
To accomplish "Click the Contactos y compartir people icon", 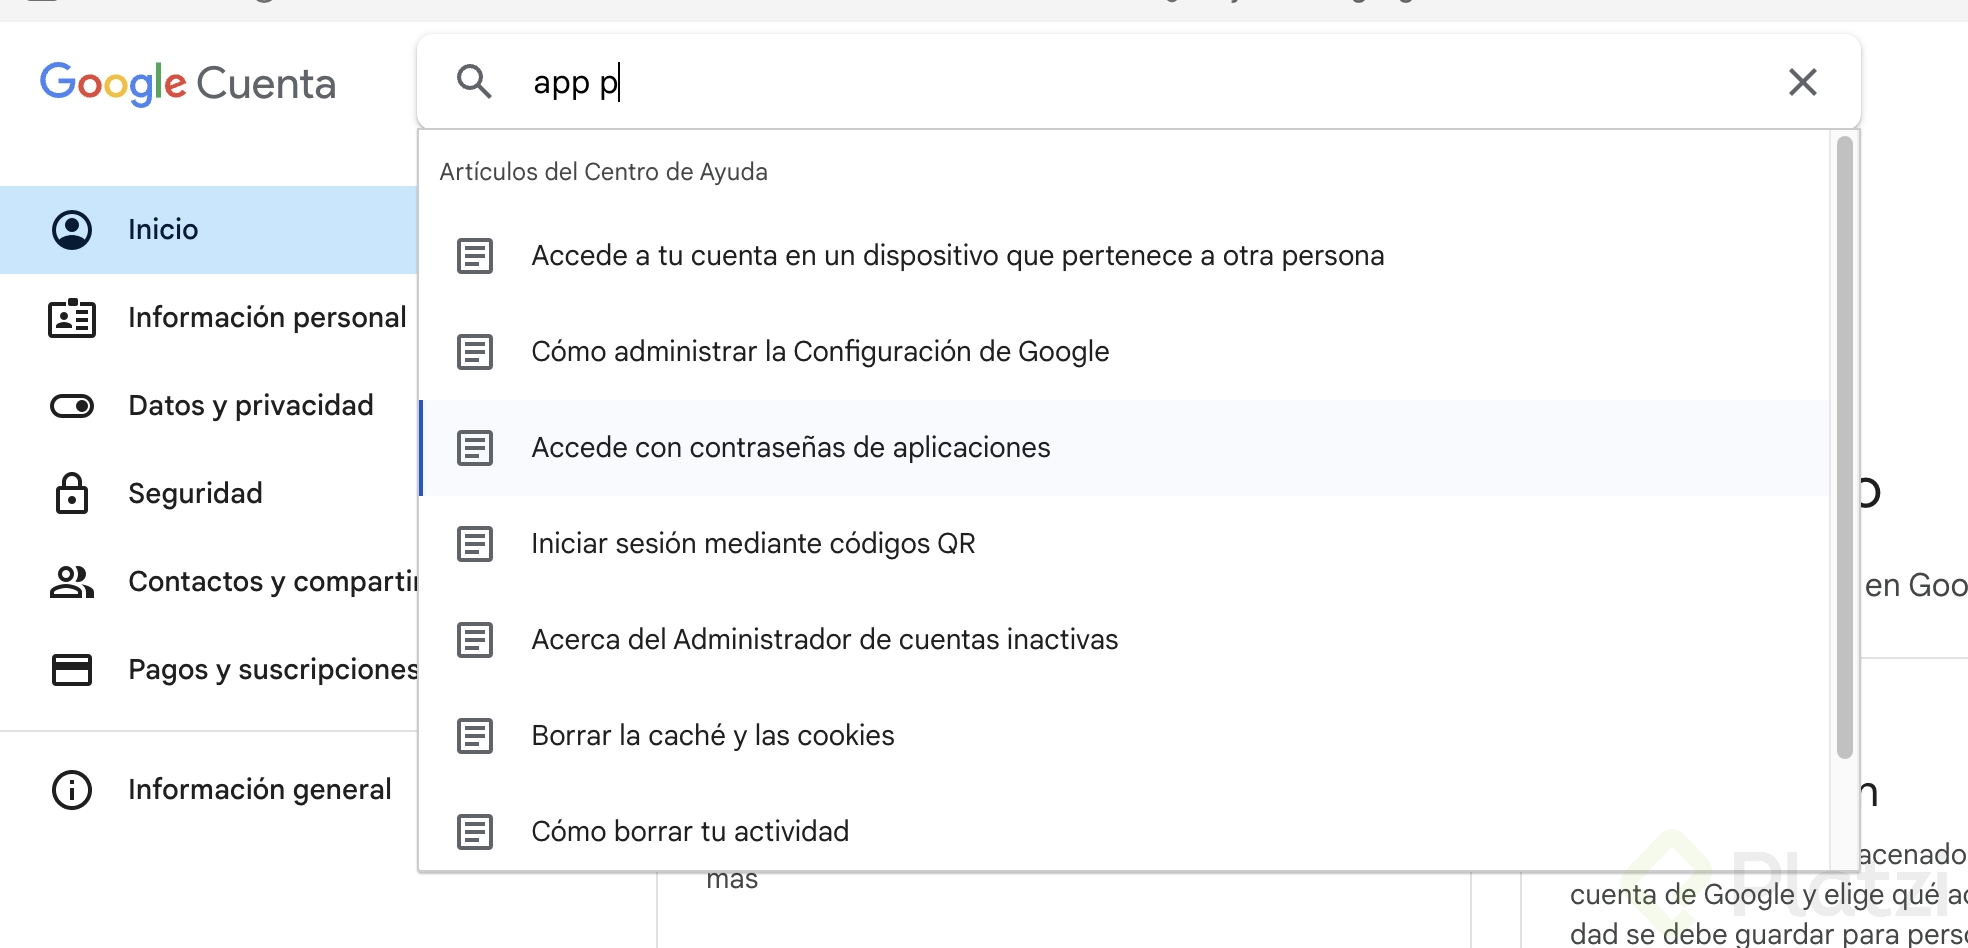I will (x=72, y=582).
